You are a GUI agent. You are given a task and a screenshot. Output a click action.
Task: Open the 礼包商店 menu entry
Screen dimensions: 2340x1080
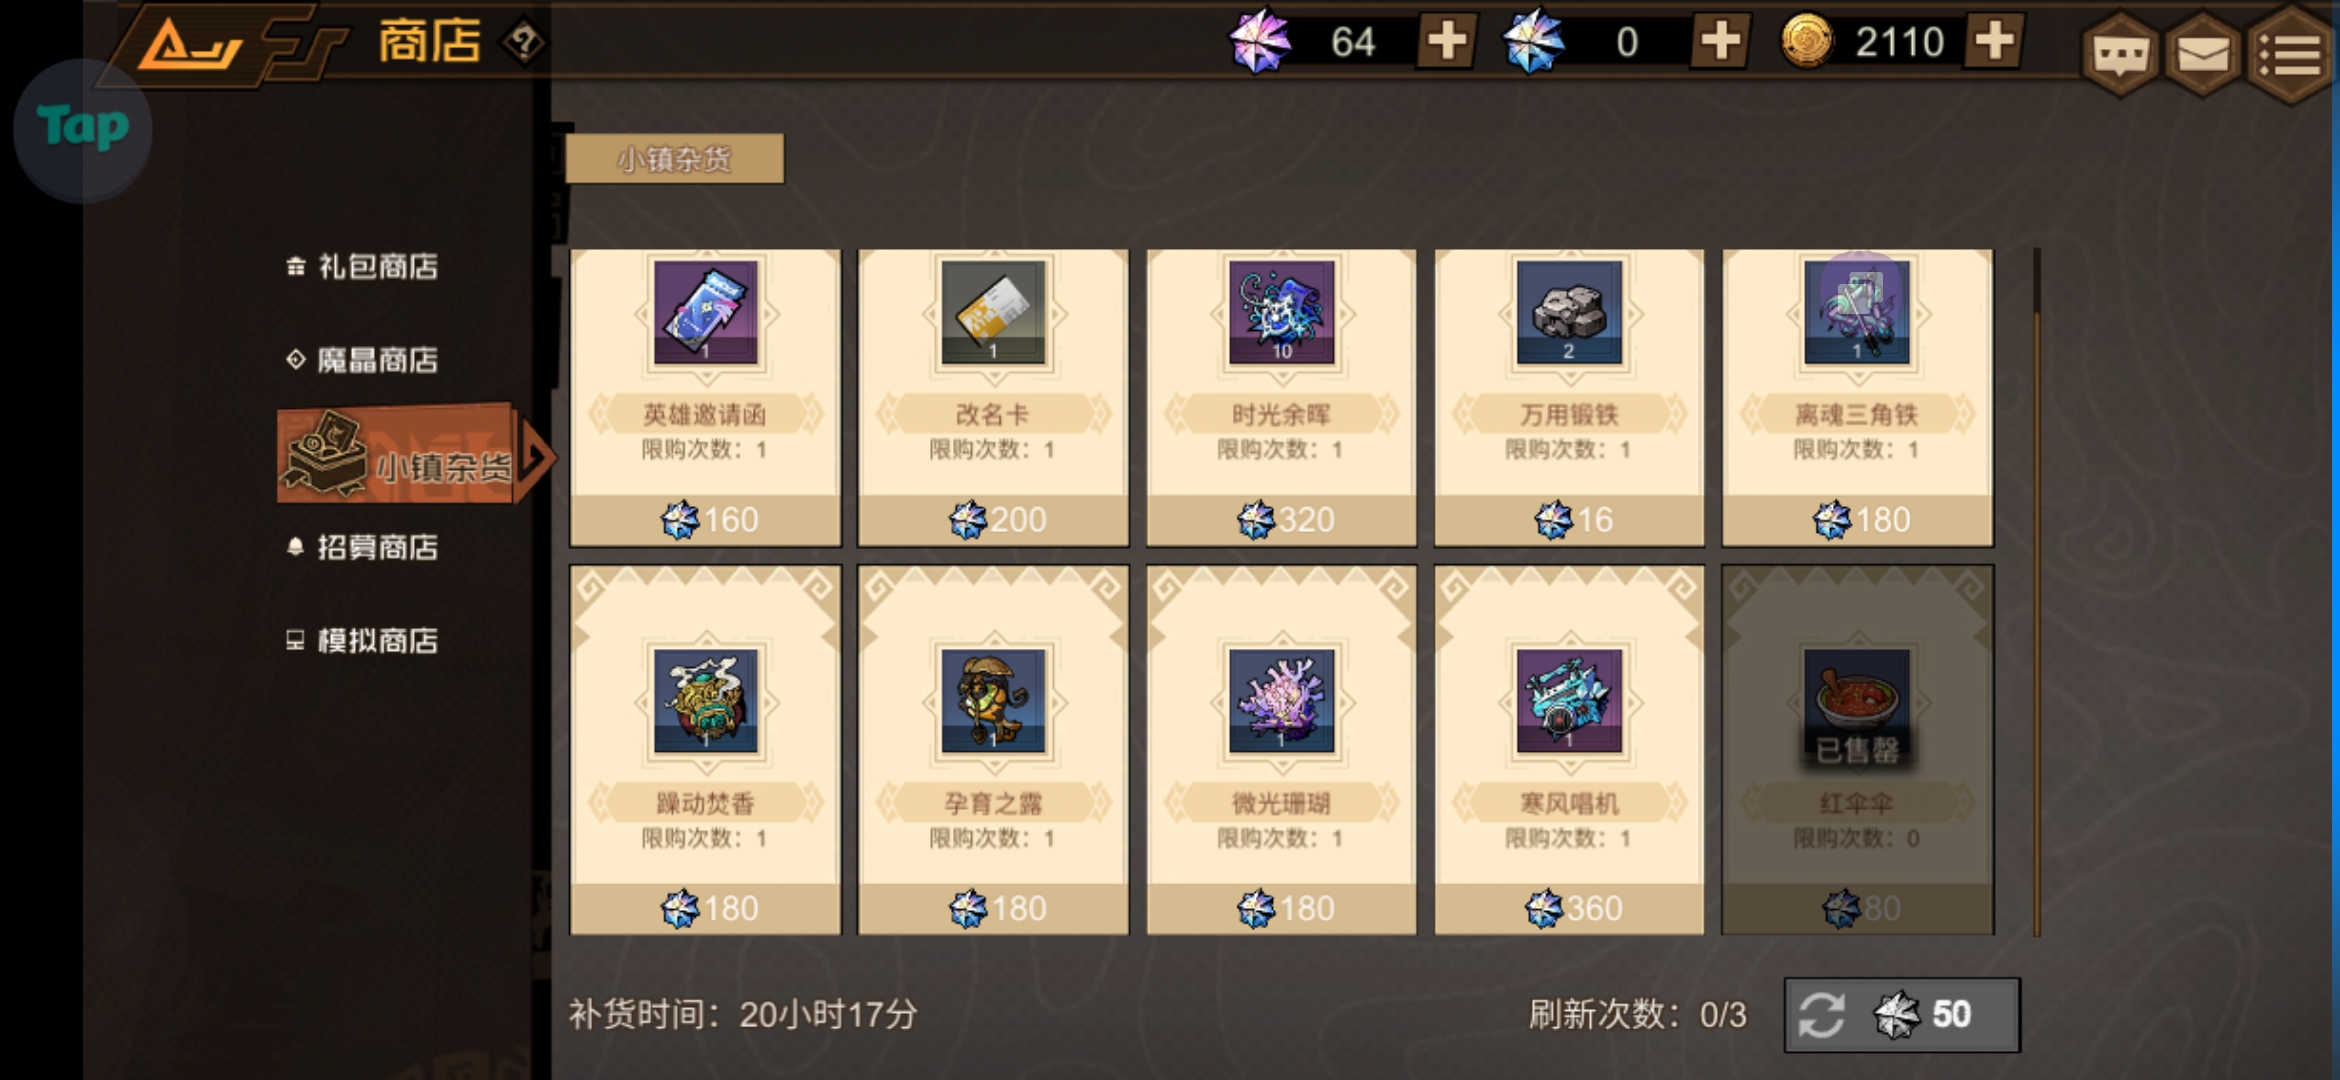point(363,267)
